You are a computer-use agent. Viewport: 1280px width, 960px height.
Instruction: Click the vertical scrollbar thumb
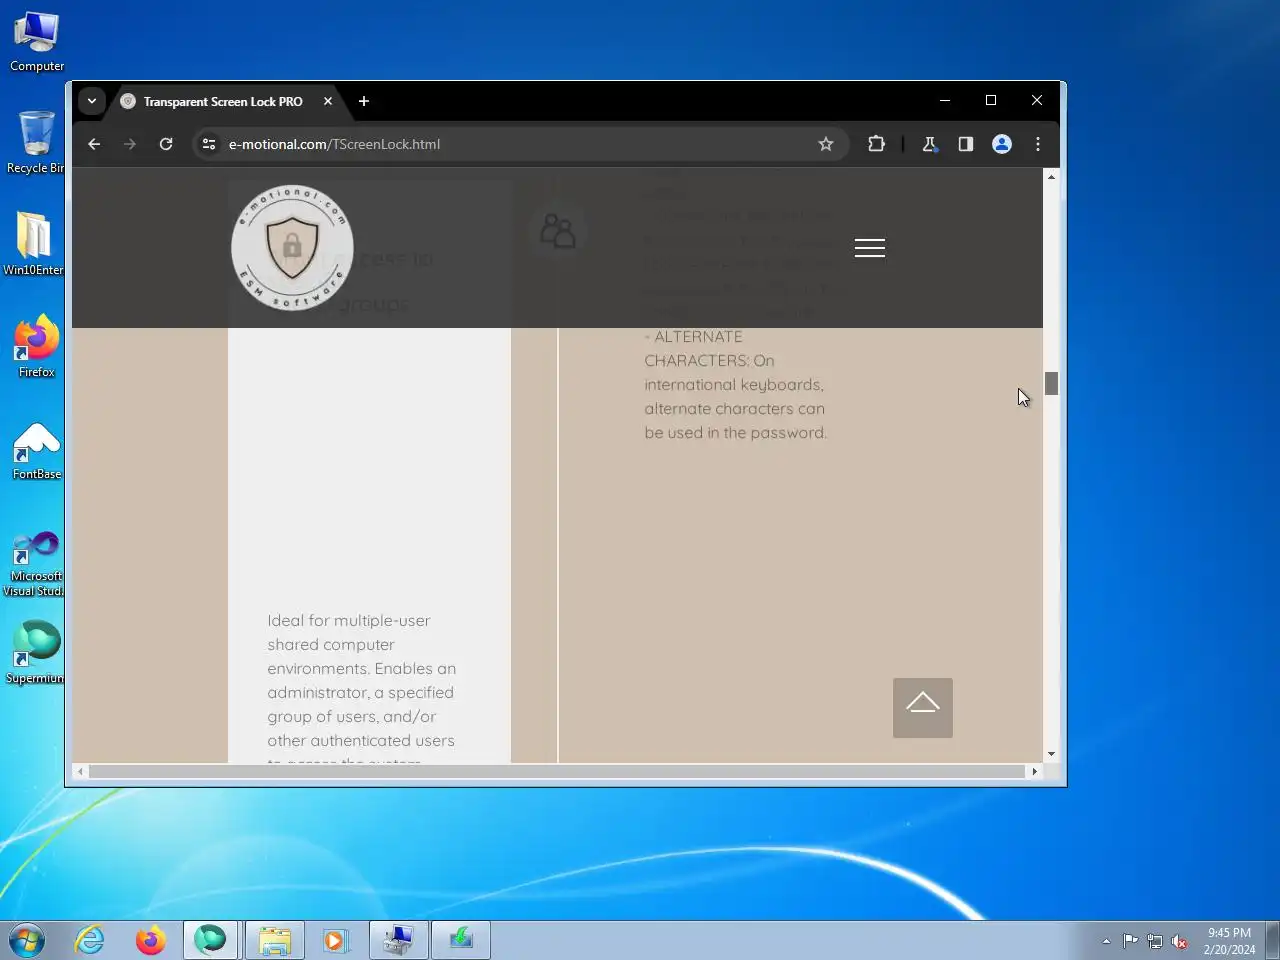1051,383
